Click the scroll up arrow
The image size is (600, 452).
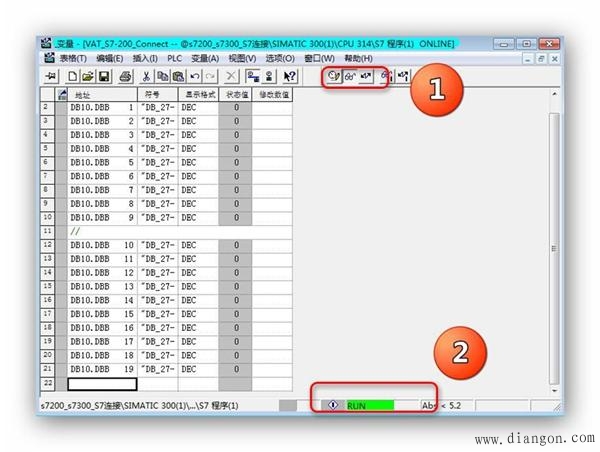(554, 93)
